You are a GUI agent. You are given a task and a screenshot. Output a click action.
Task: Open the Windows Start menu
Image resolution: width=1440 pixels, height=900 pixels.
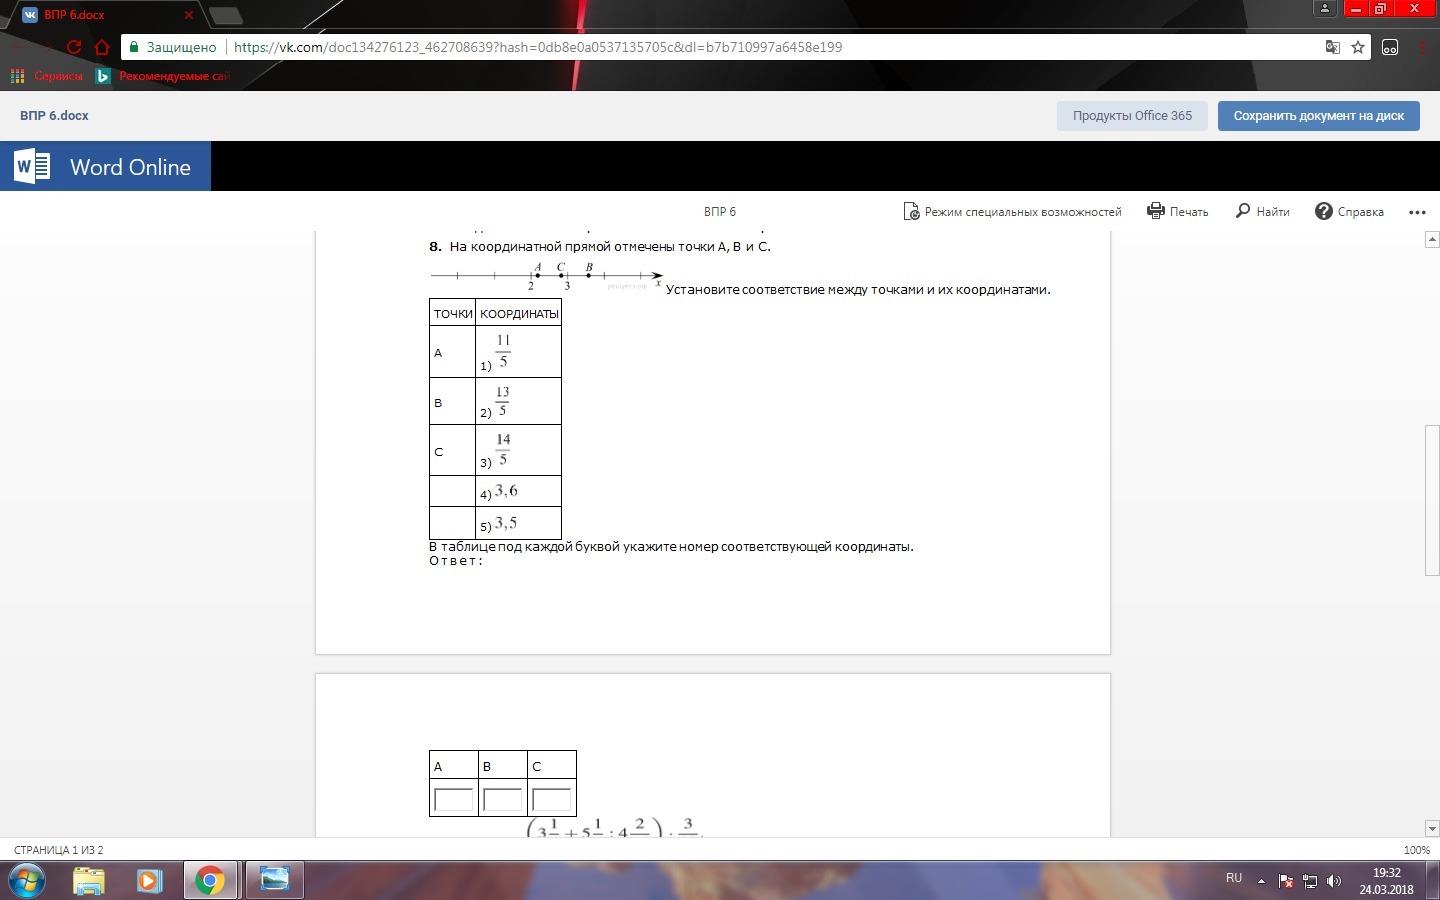27,881
